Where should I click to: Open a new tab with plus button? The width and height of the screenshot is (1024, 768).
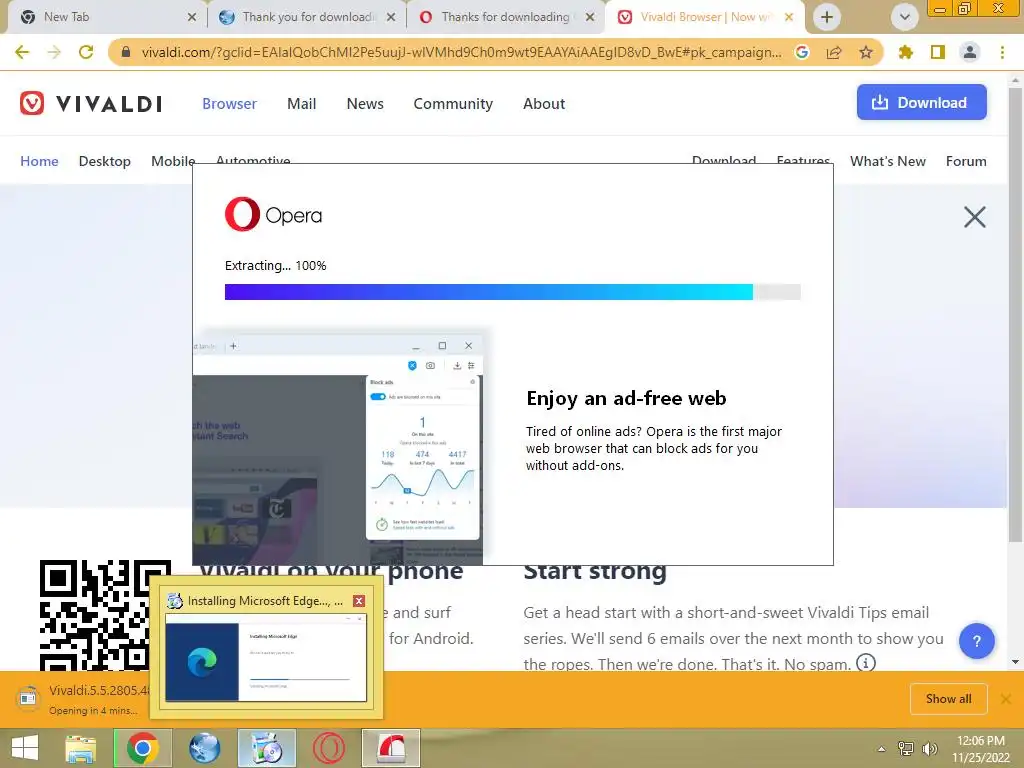coord(827,17)
